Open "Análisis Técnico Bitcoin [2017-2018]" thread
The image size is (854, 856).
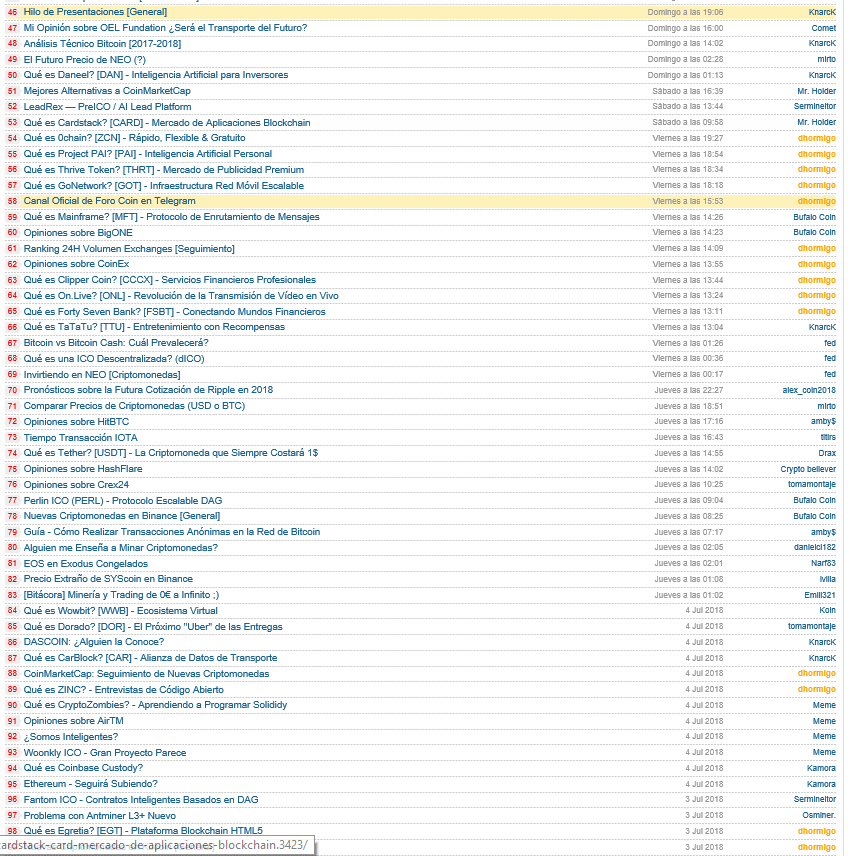(x=102, y=44)
